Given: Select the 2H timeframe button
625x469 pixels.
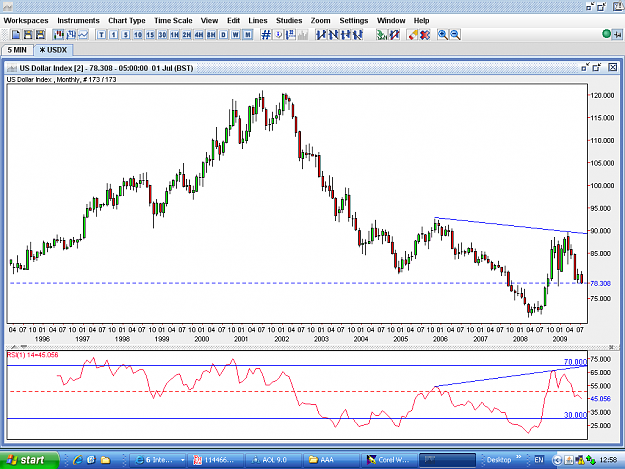Looking at the screenshot, I should (x=187, y=35).
